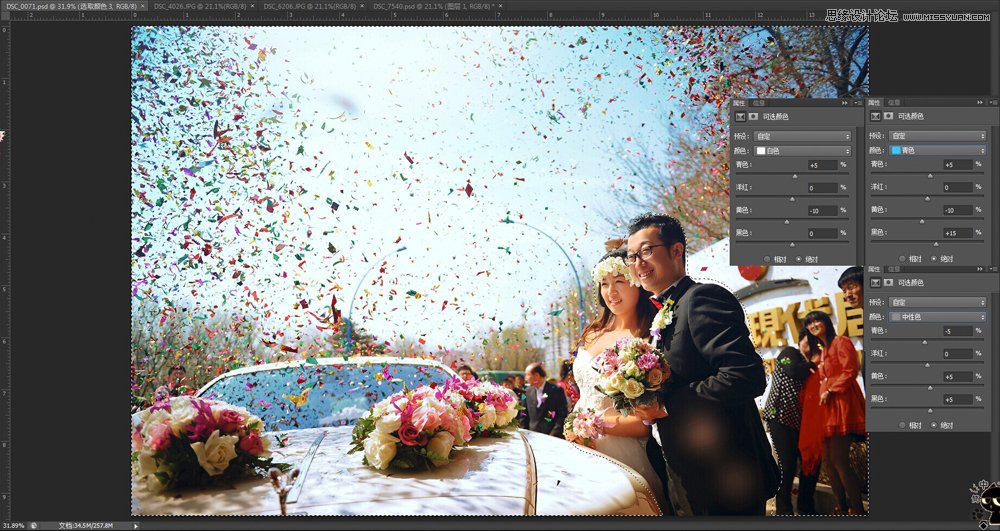The image size is (1000, 531).
Task: Click the 青色 -5 value field in the 中性色 panel
Action: [x=958, y=331]
